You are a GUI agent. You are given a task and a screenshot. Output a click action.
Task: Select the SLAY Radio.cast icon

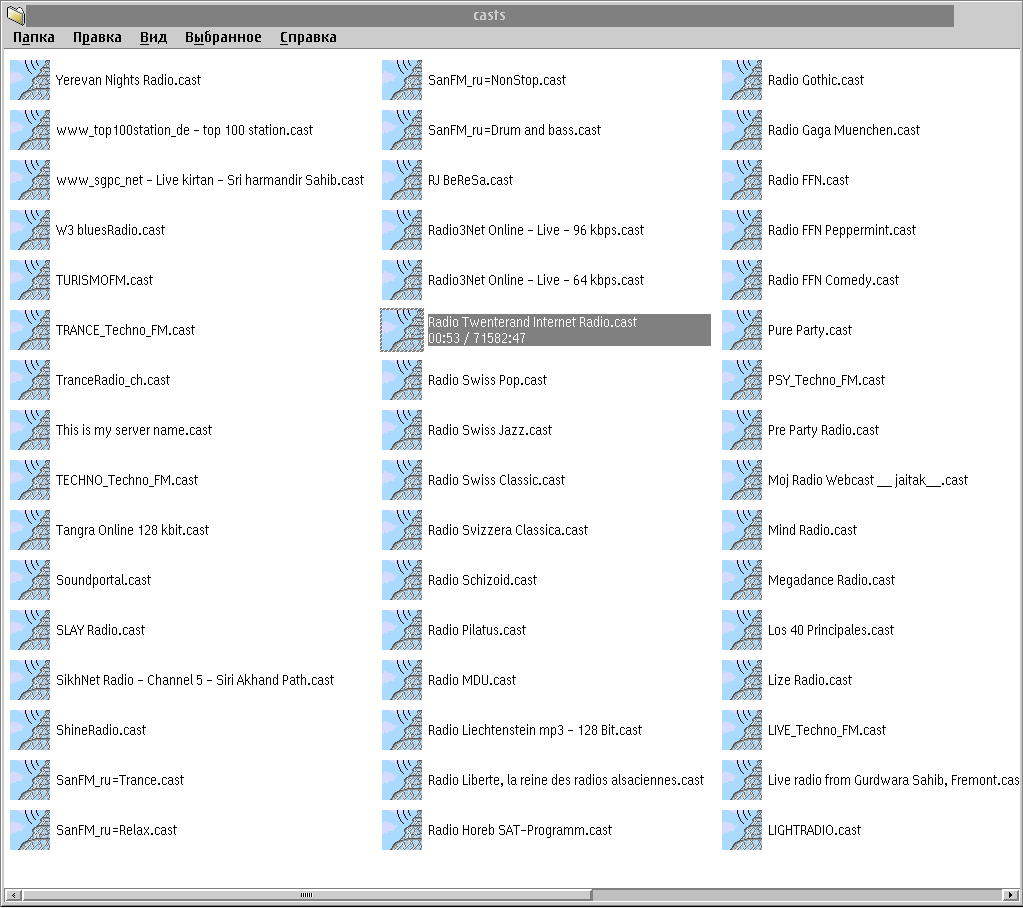pos(30,630)
